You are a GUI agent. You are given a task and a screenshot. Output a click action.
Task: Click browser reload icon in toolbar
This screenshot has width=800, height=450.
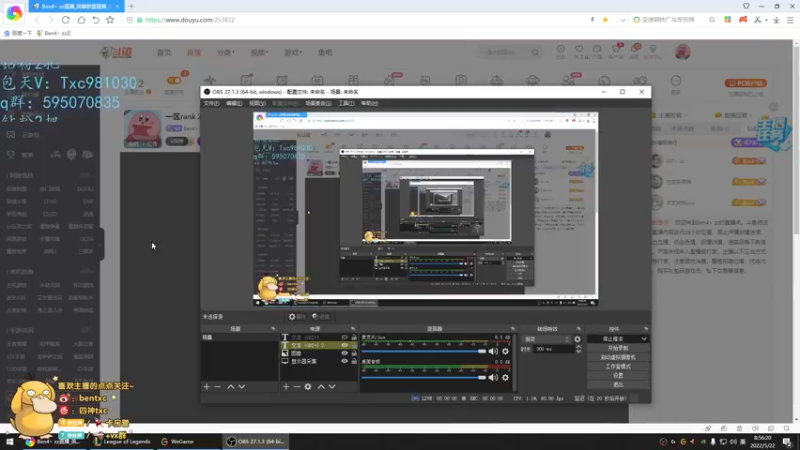click(66, 20)
